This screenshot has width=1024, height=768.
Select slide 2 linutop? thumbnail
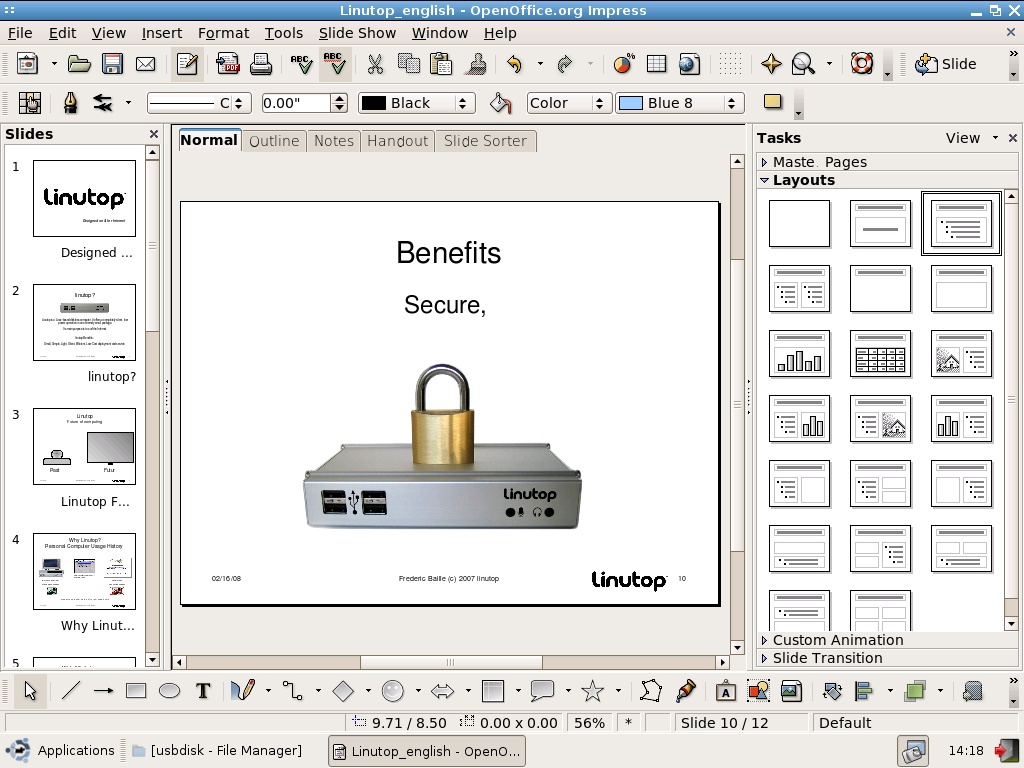tap(84, 323)
